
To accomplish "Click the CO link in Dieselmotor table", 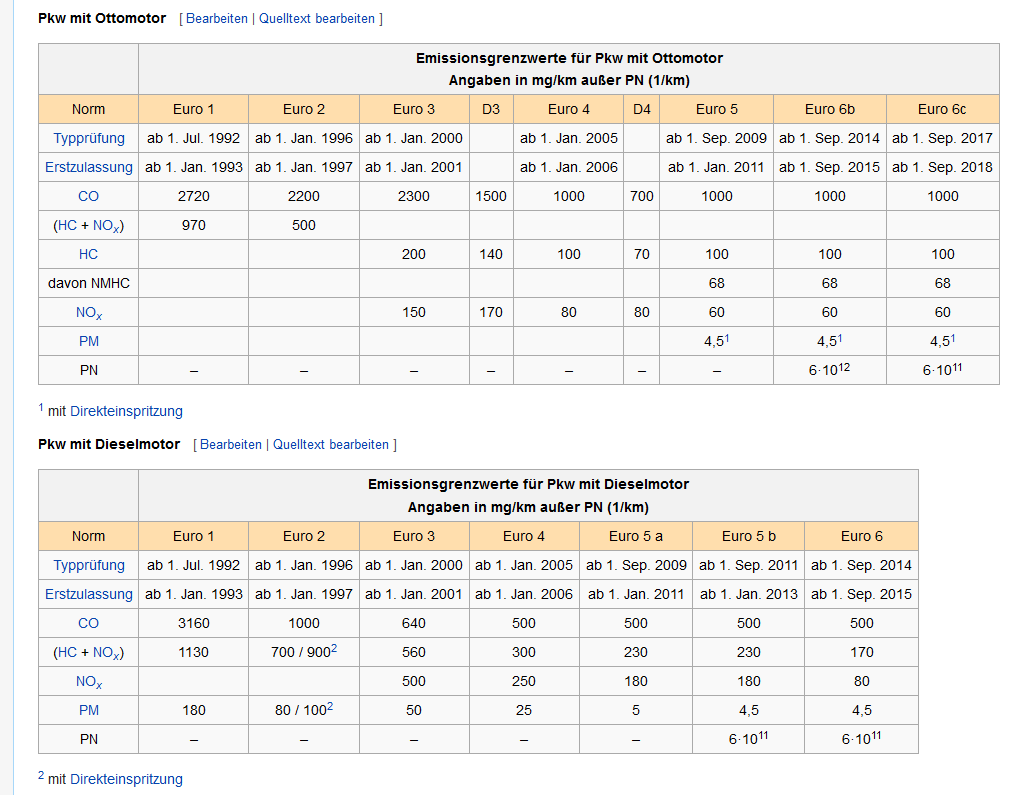I will (89, 623).
